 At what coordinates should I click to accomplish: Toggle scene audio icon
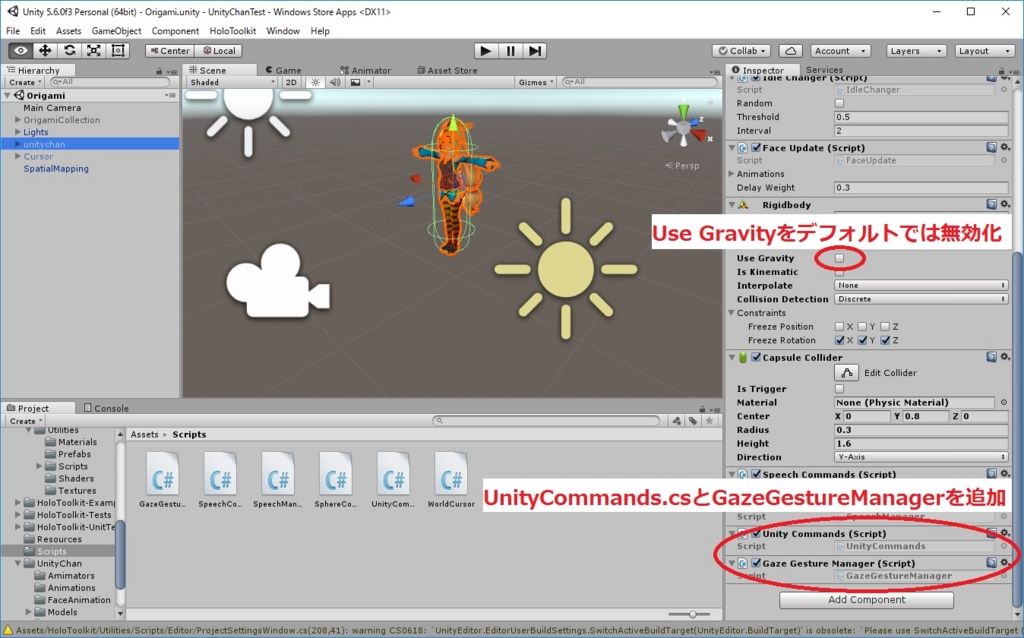tap(335, 82)
